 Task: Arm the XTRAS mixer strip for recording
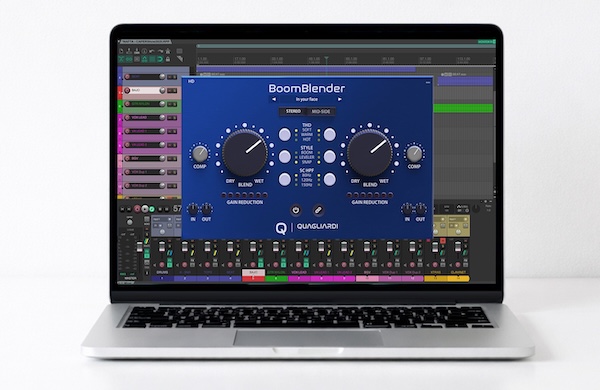point(435,265)
